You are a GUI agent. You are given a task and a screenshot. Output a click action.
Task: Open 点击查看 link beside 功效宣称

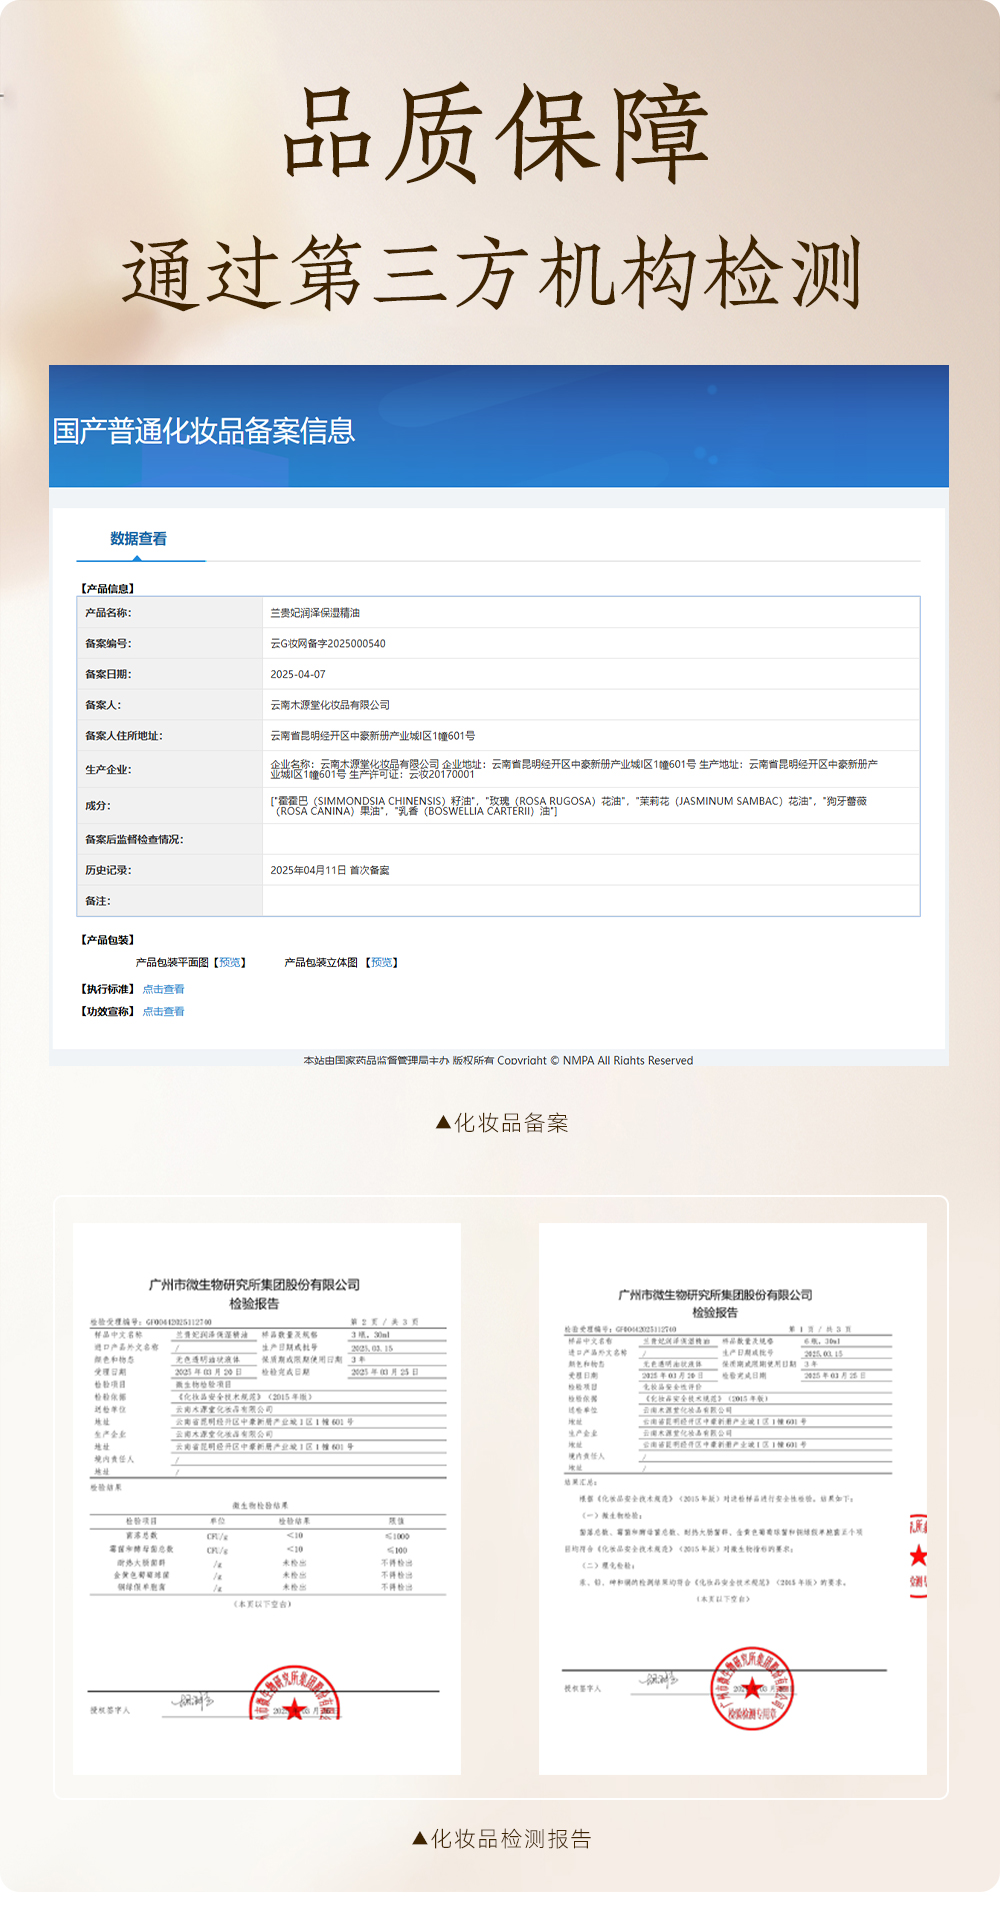click(x=163, y=1011)
